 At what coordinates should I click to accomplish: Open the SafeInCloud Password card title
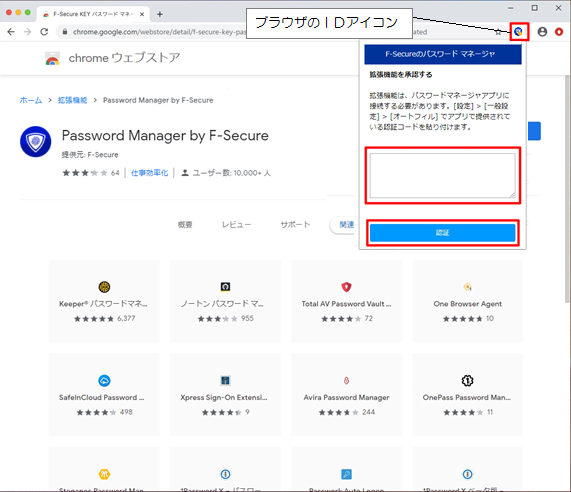[102, 397]
